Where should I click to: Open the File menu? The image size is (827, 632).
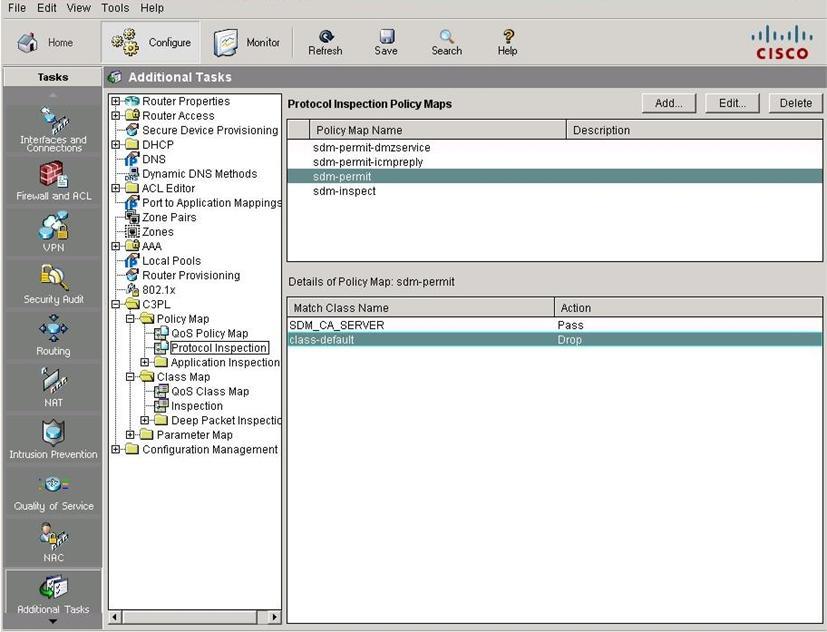[17, 8]
